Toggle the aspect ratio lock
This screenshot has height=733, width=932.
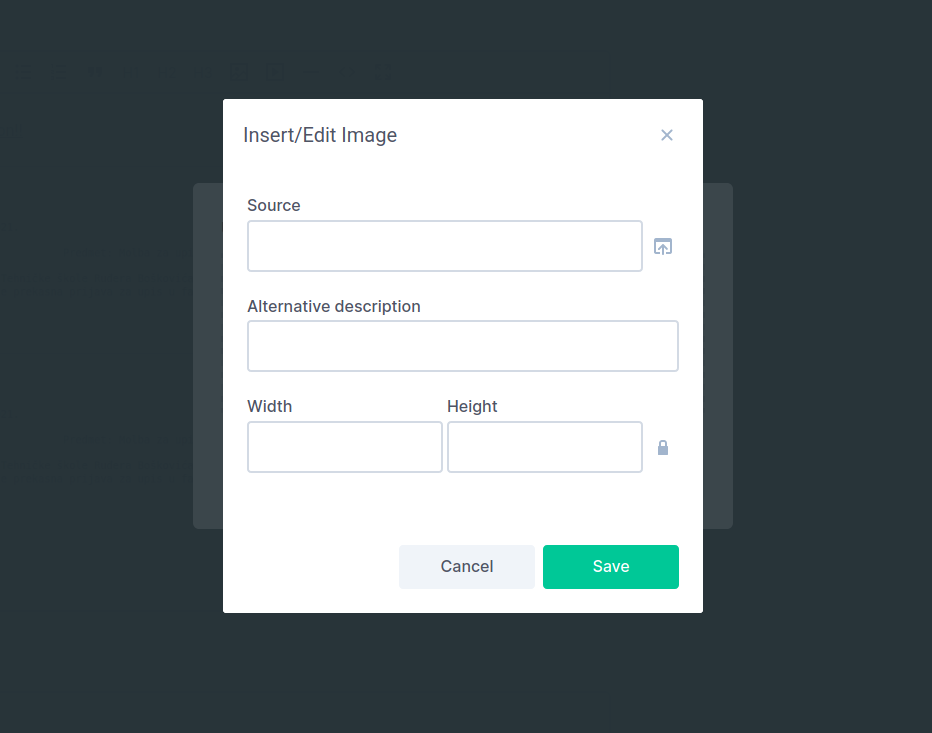tap(663, 447)
